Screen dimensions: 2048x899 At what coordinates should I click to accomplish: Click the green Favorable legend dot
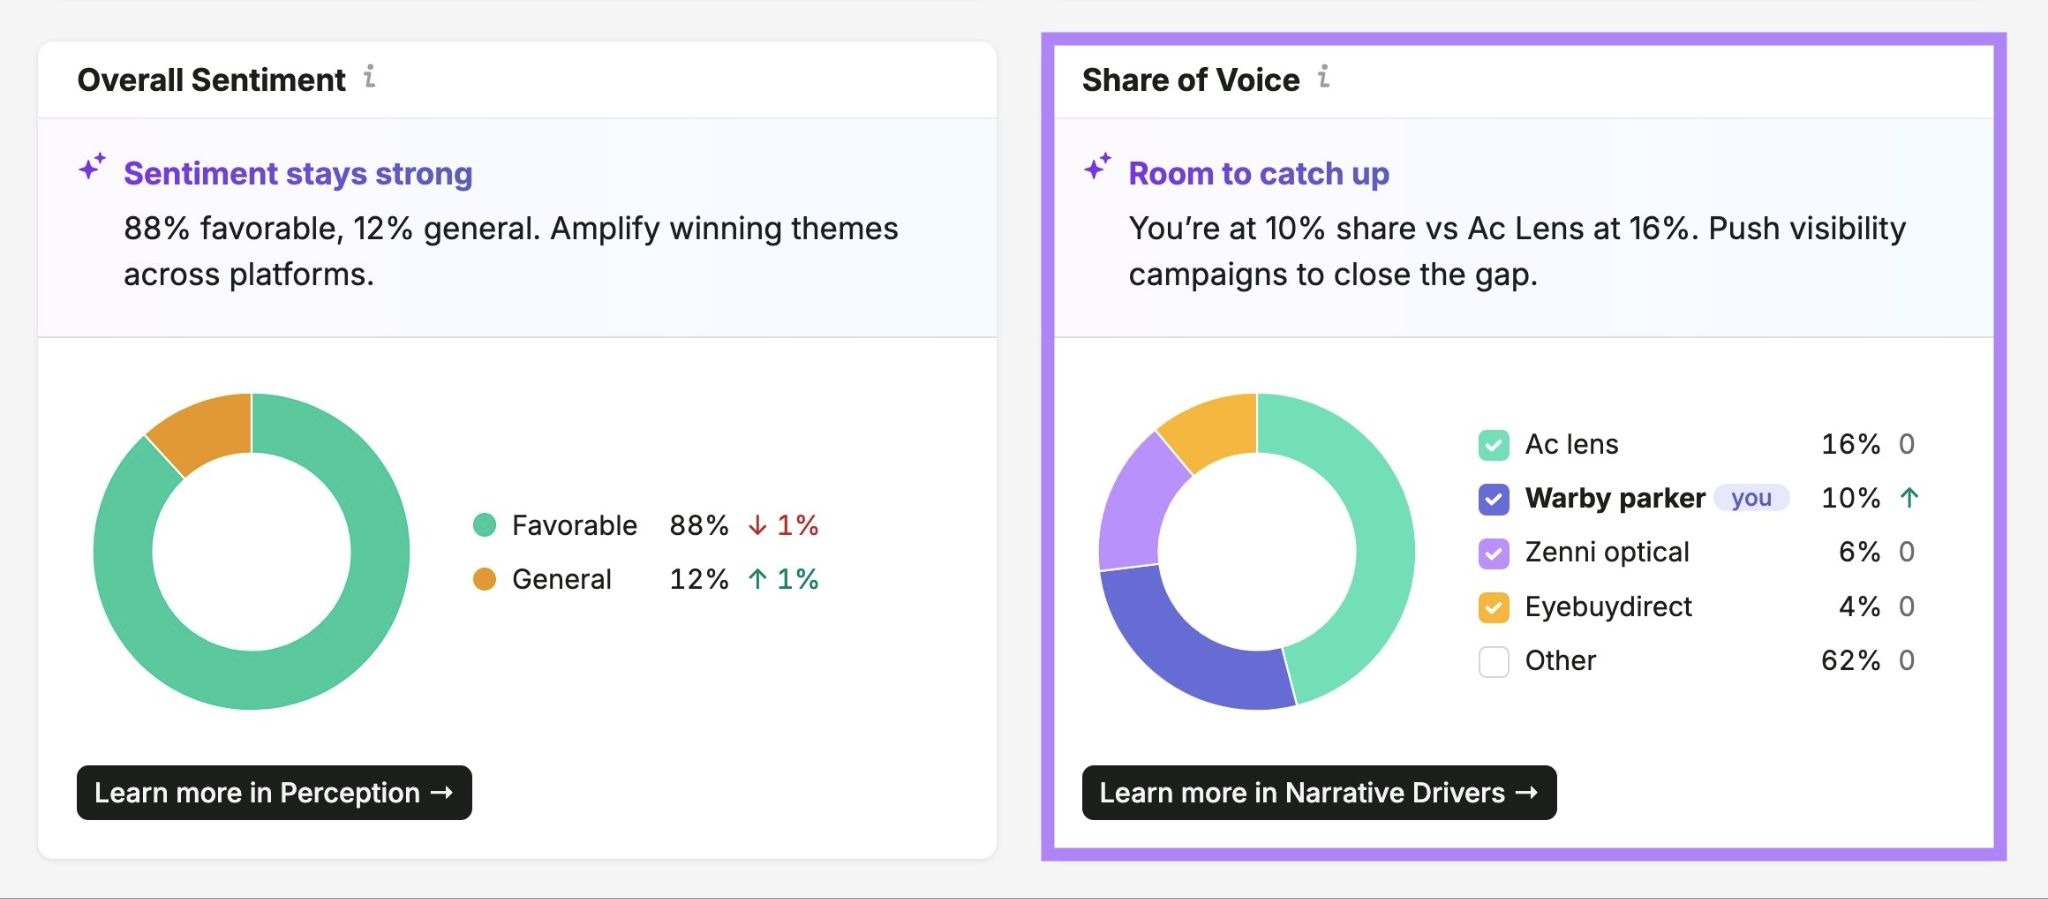[484, 525]
